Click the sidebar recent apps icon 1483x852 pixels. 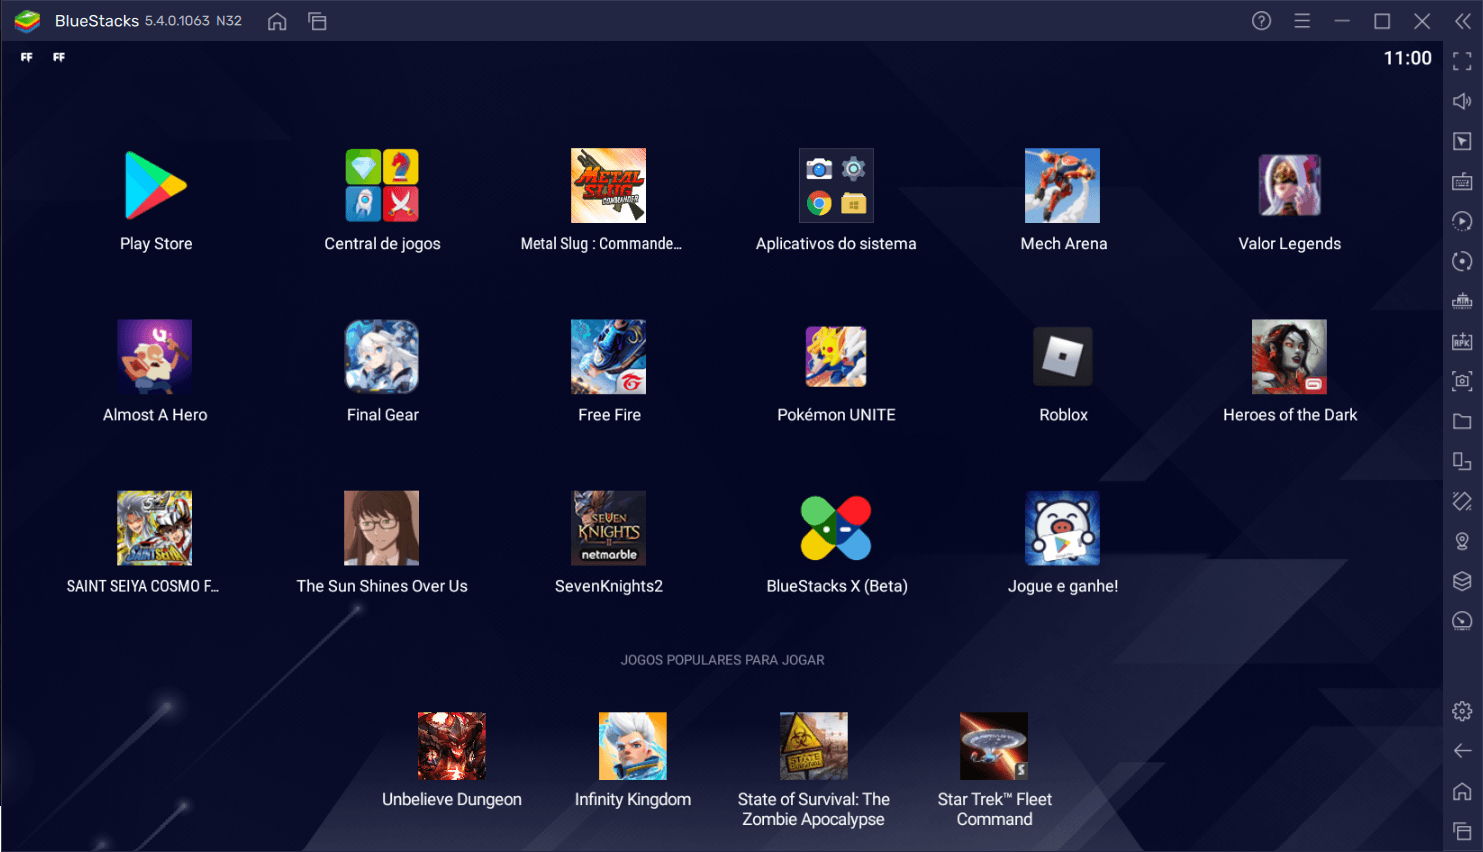point(1462,831)
